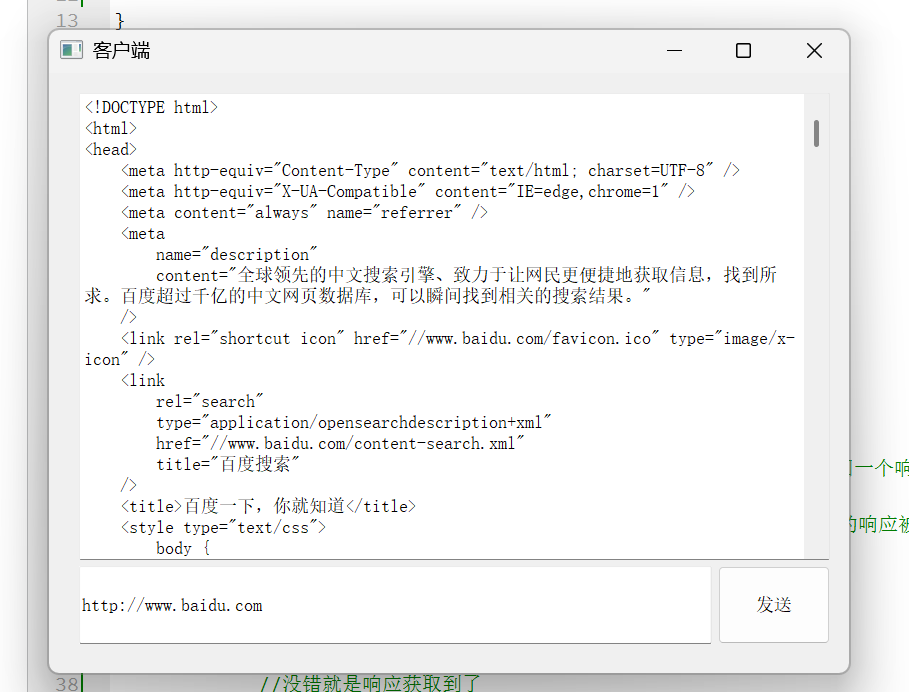Click the X-UA-Compatible meta line

(408, 191)
